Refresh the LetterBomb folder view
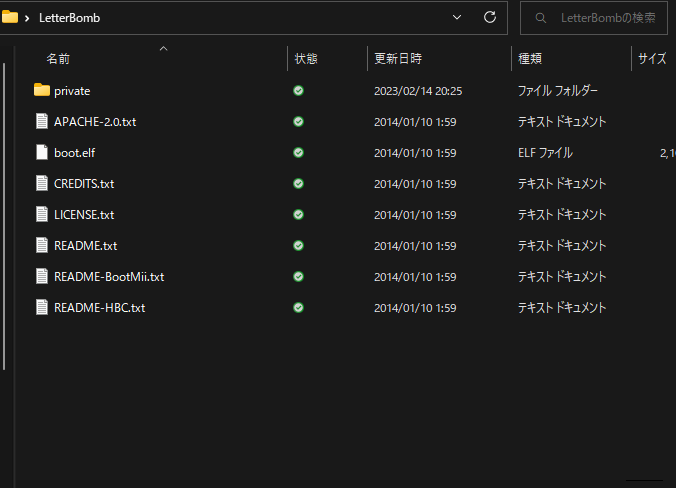676x488 pixels. click(x=490, y=17)
